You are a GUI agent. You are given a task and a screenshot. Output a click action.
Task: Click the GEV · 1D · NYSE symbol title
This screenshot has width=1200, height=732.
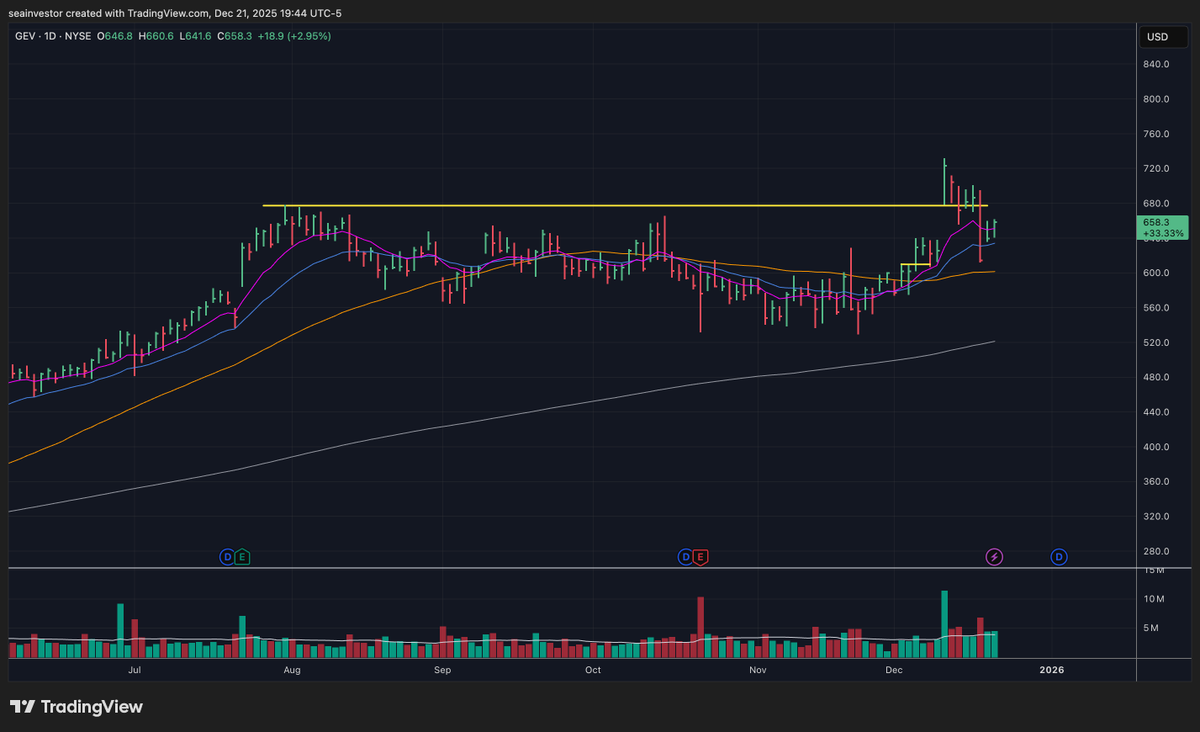click(x=51, y=36)
